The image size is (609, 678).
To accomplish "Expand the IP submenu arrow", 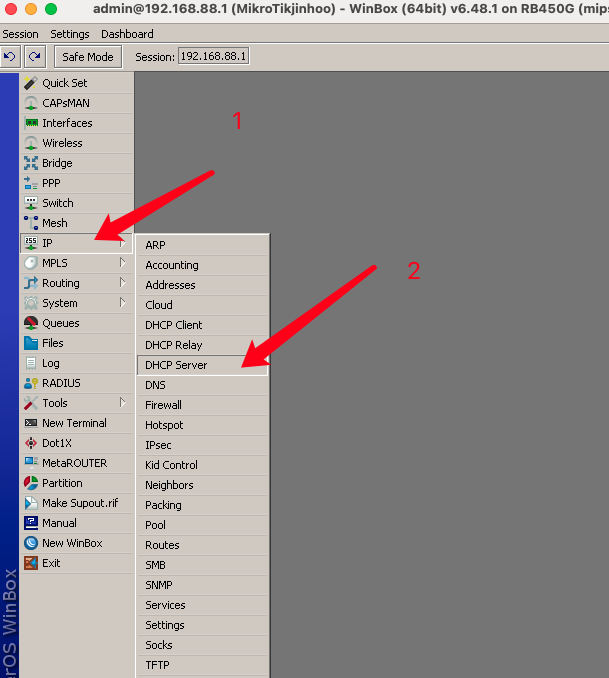I will coord(123,243).
